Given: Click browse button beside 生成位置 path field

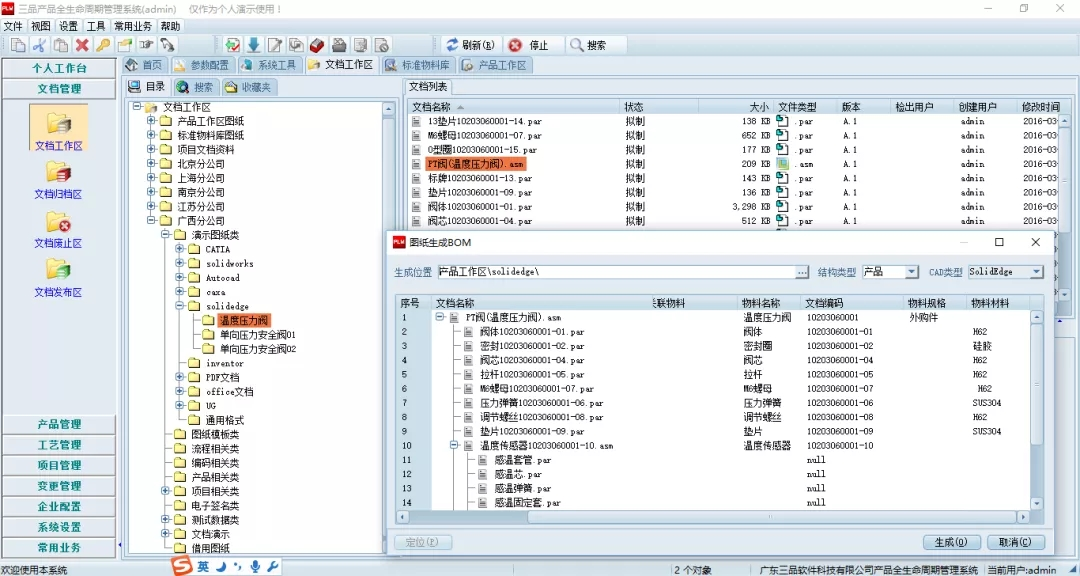Looking at the screenshot, I should (x=802, y=272).
